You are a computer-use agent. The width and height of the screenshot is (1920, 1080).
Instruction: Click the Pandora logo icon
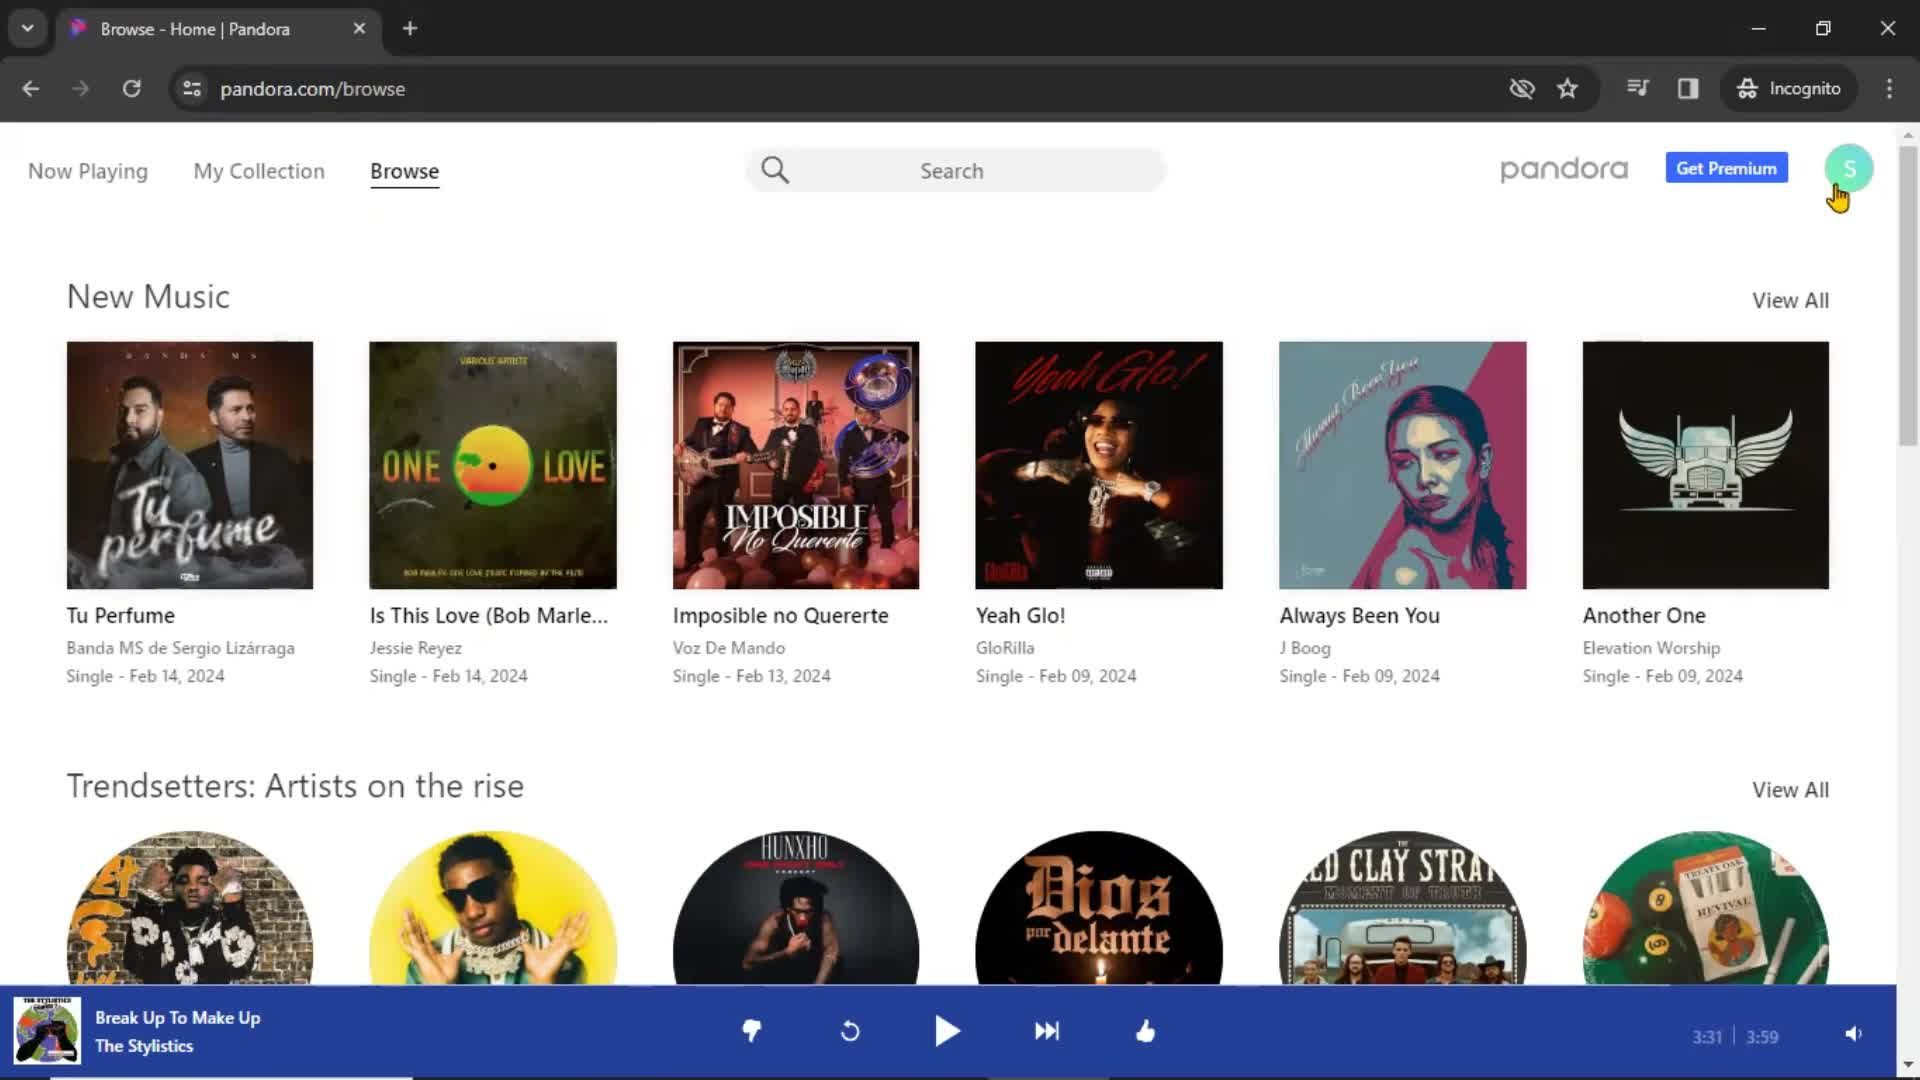pyautogui.click(x=1564, y=169)
